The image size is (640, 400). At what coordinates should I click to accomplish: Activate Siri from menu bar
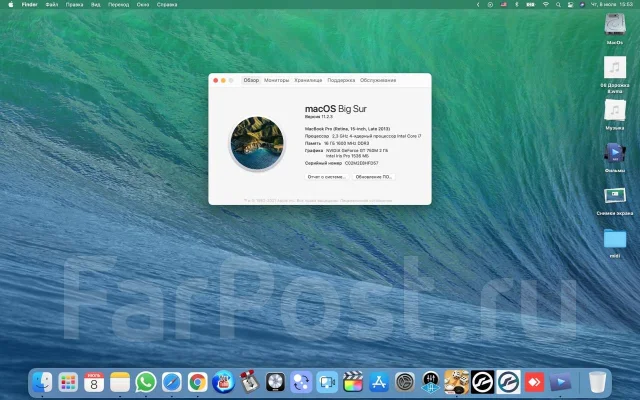582,4
